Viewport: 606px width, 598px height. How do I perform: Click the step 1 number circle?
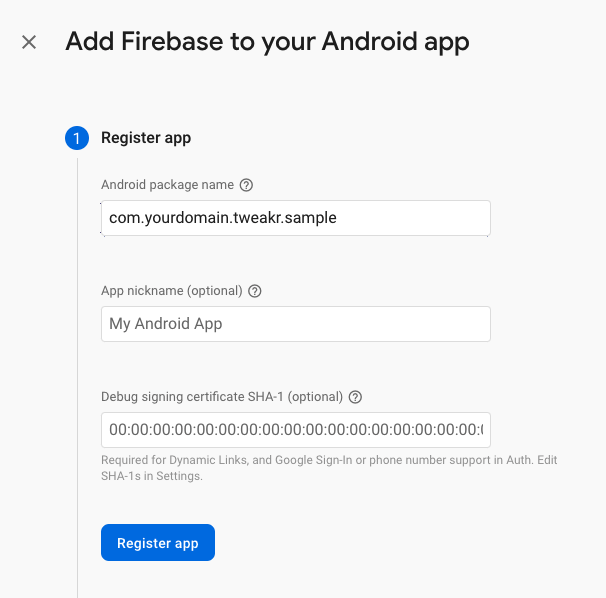77,138
